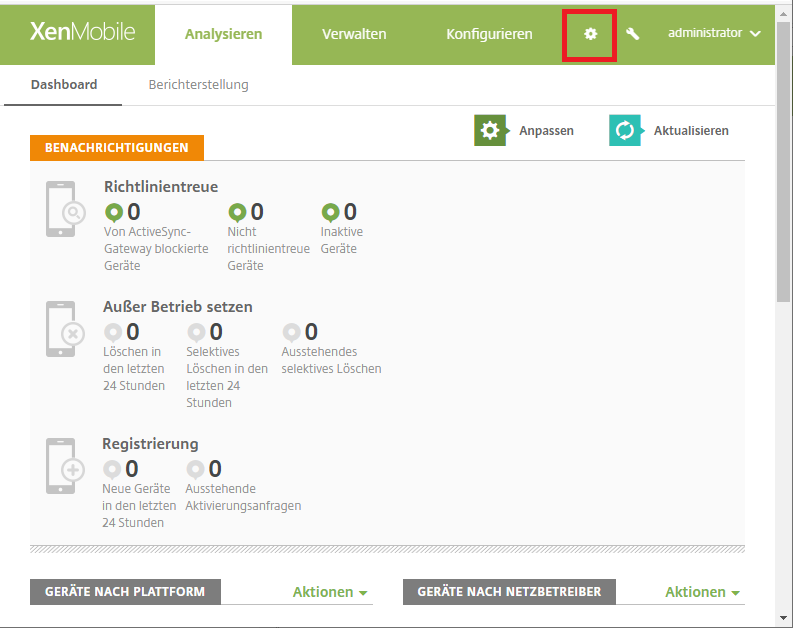The image size is (793, 628).
Task: Open the Berichterstellung subtab
Action: pyautogui.click(x=198, y=85)
